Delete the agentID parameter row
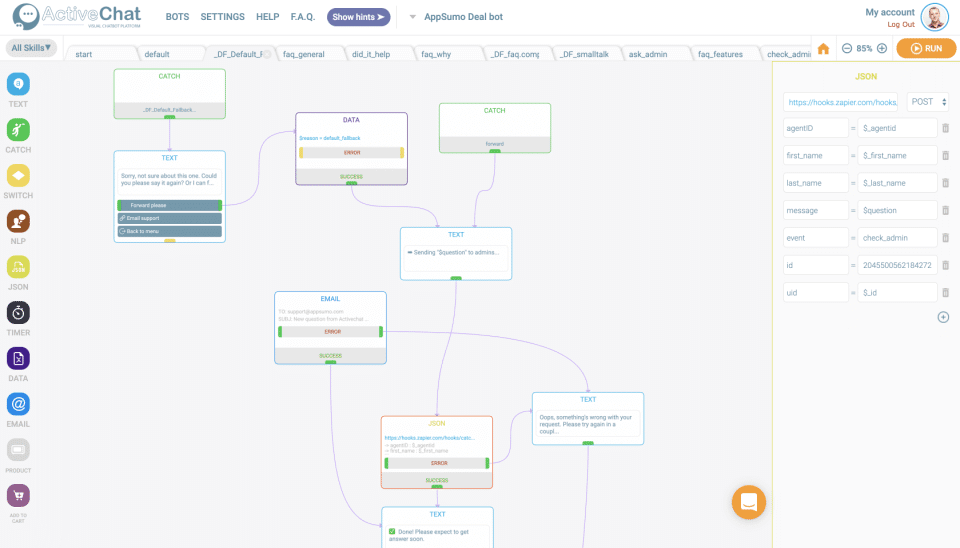Viewport: 960px width, 548px height. point(945,128)
